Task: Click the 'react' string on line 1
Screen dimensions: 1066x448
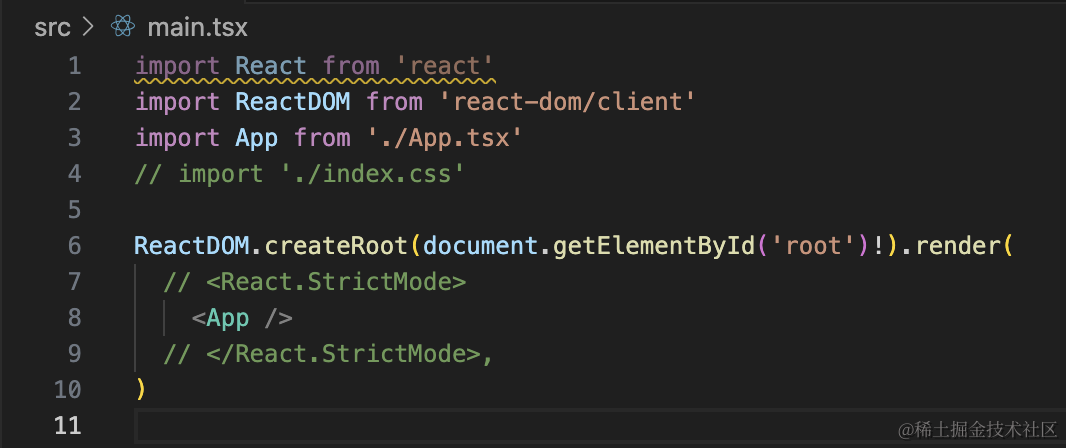Action: pos(445,67)
